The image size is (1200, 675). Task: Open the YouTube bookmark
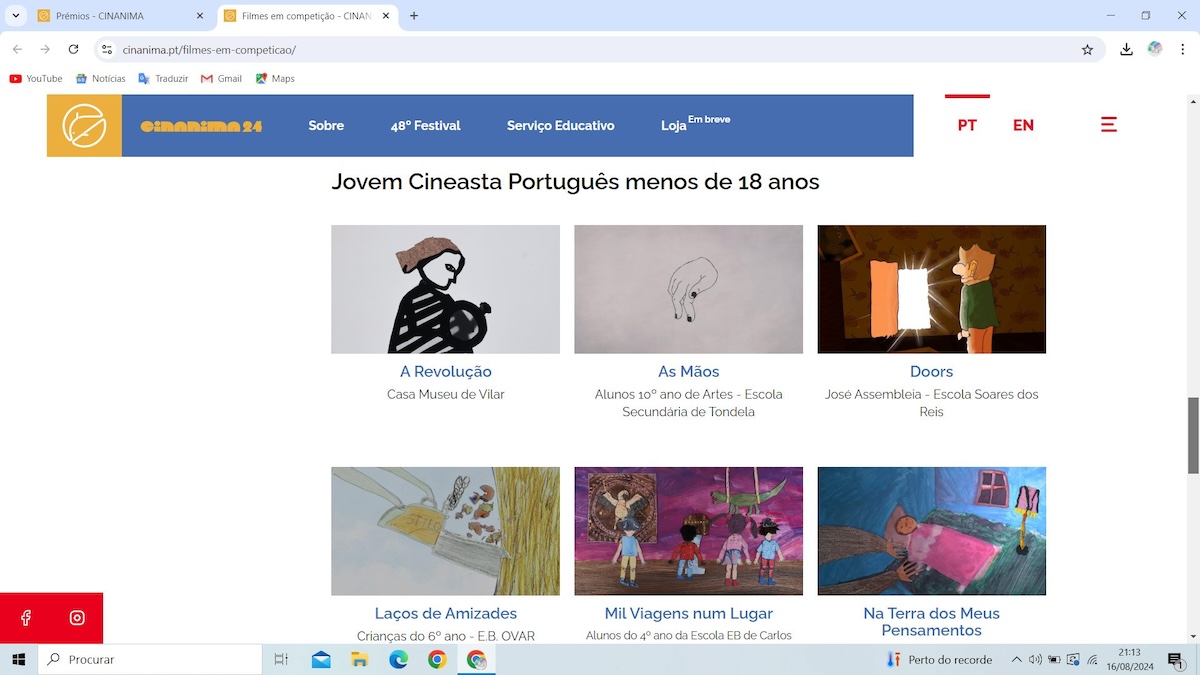point(36,78)
